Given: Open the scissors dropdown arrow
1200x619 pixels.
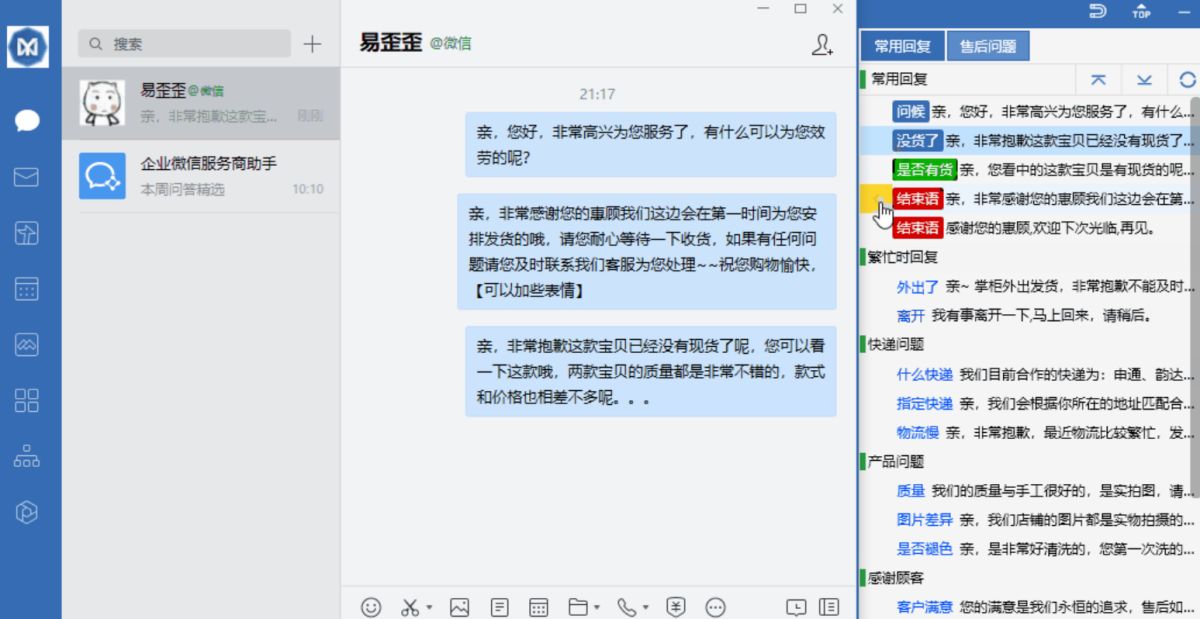Looking at the screenshot, I should [428, 607].
